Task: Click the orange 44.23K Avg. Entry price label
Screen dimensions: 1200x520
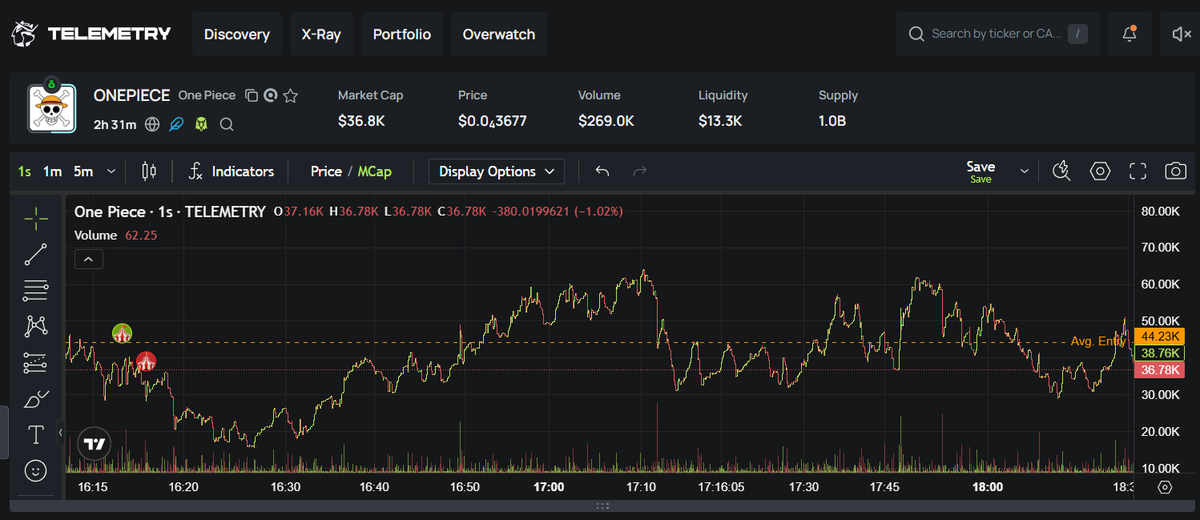Action: [1161, 336]
